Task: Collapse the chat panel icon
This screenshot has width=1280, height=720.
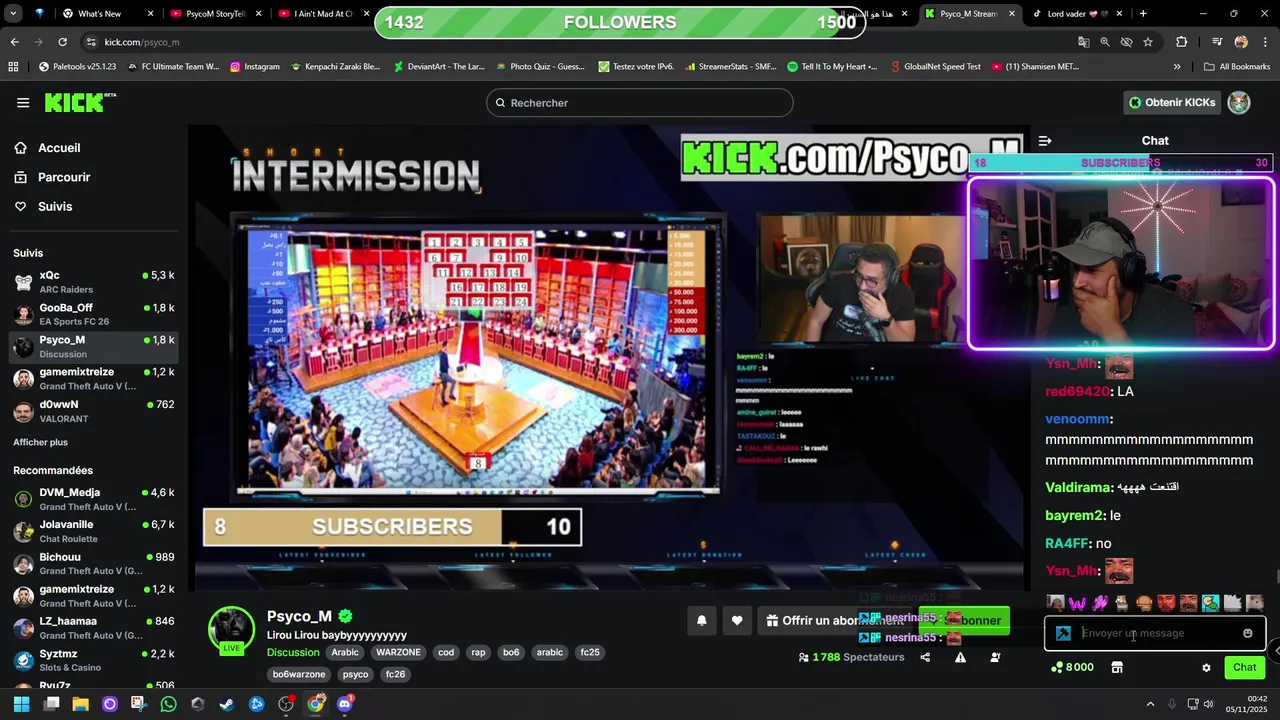Action: tap(1045, 141)
